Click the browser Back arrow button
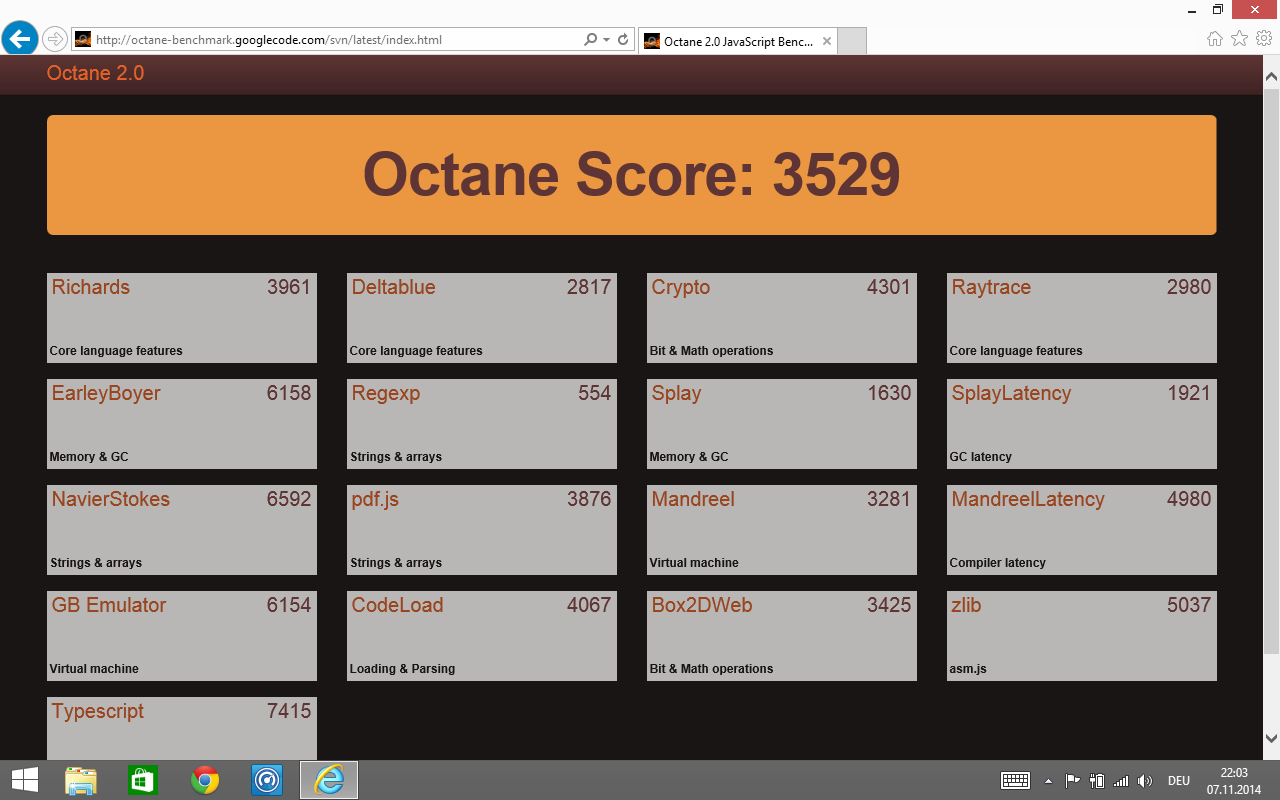The width and height of the screenshot is (1280, 800). [20, 39]
